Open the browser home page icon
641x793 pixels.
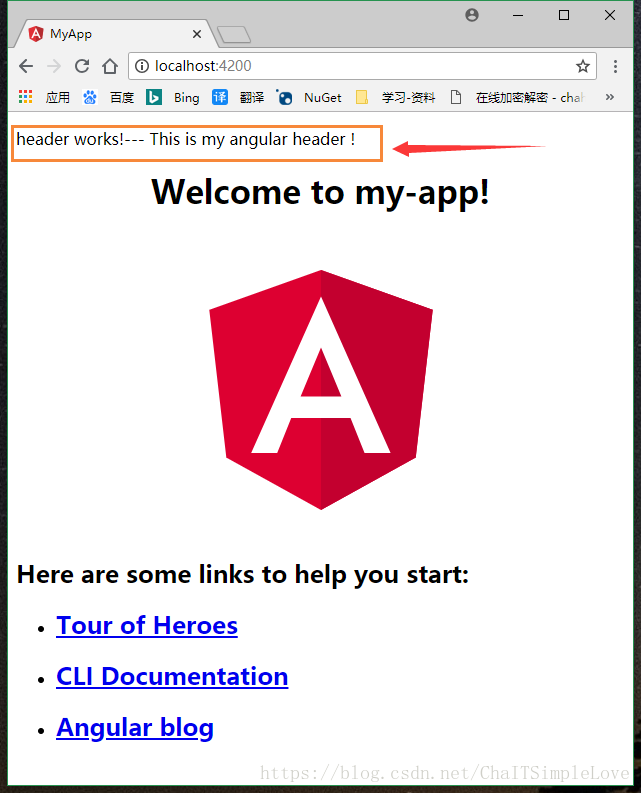pos(110,66)
